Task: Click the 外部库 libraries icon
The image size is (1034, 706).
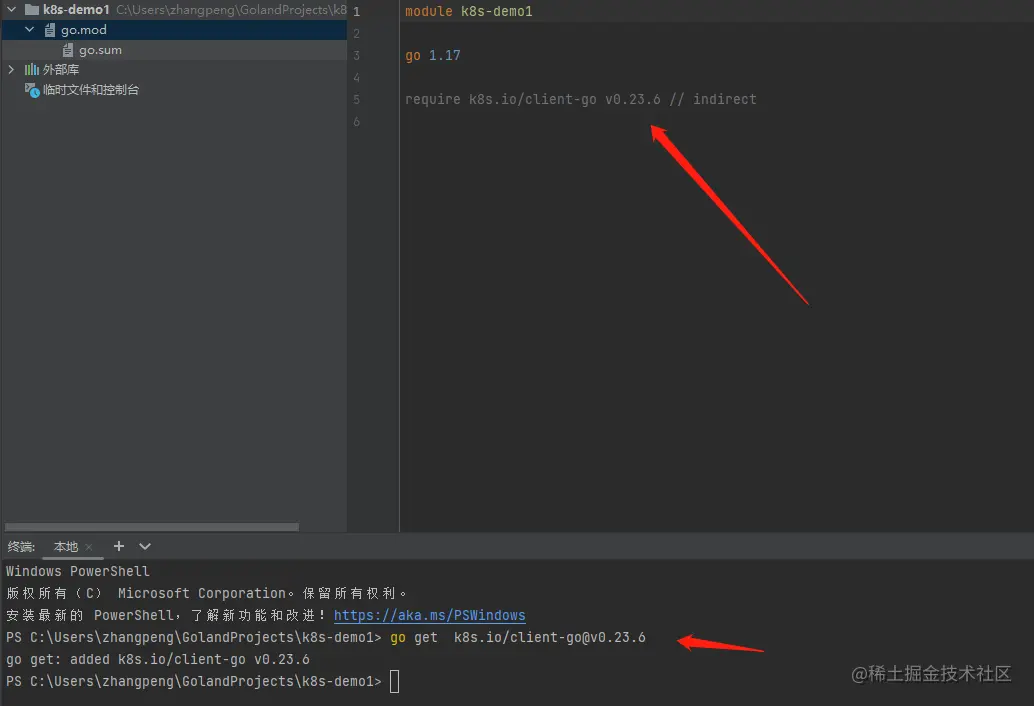Action: pos(32,69)
